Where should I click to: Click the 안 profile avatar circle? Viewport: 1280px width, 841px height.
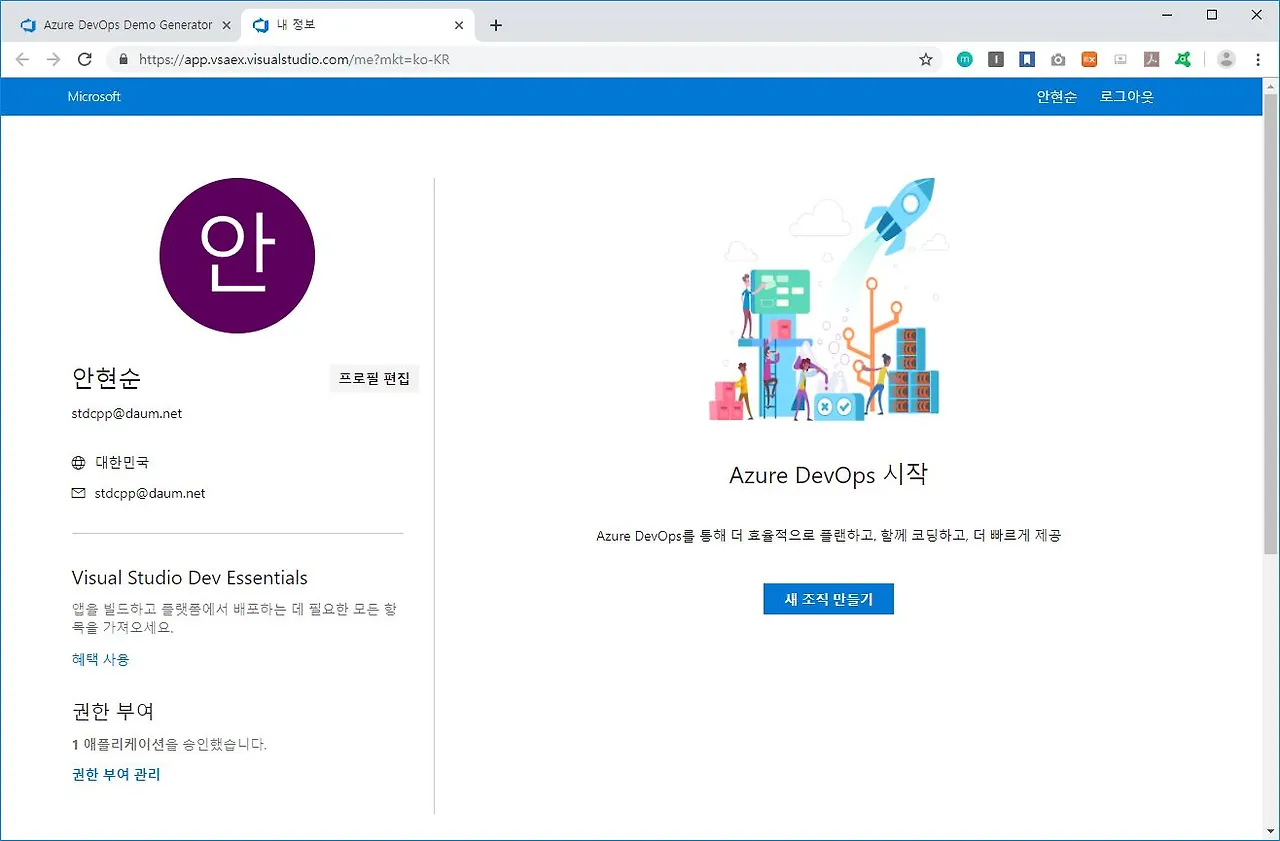click(x=237, y=255)
